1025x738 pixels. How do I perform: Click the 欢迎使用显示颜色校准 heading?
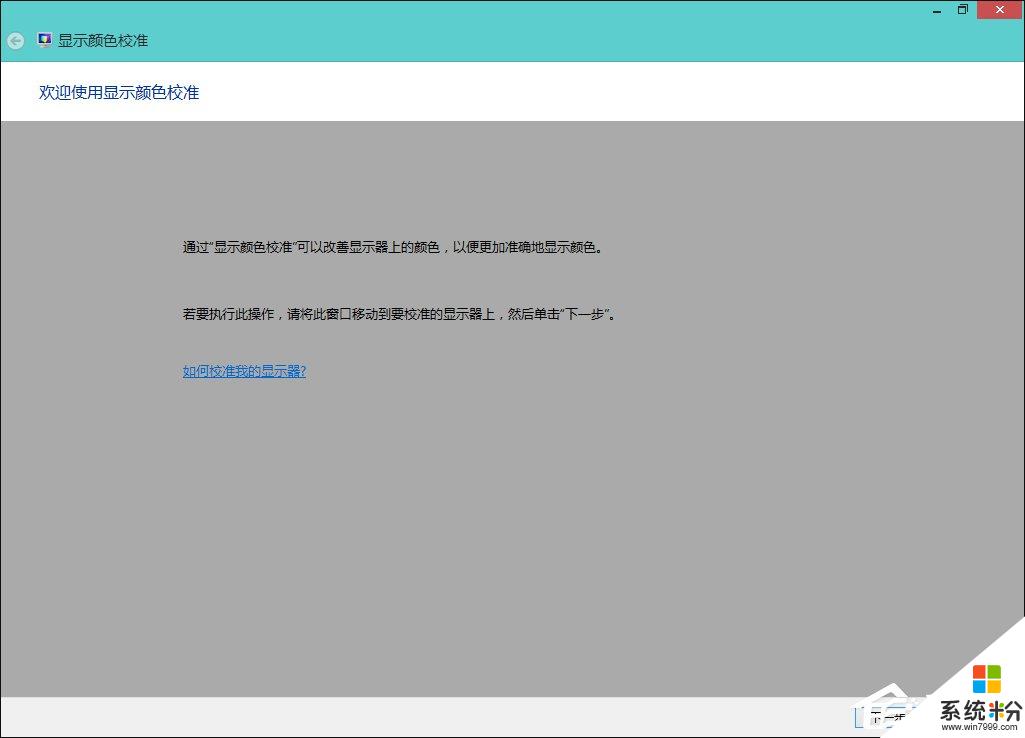click(119, 92)
